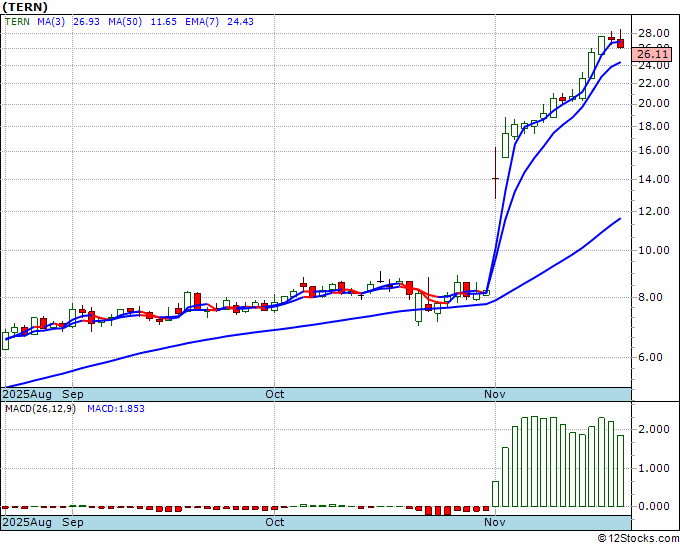The image size is (680, 546).
Task: Click the EMA(7) indicator label
Action: [202, 22]
